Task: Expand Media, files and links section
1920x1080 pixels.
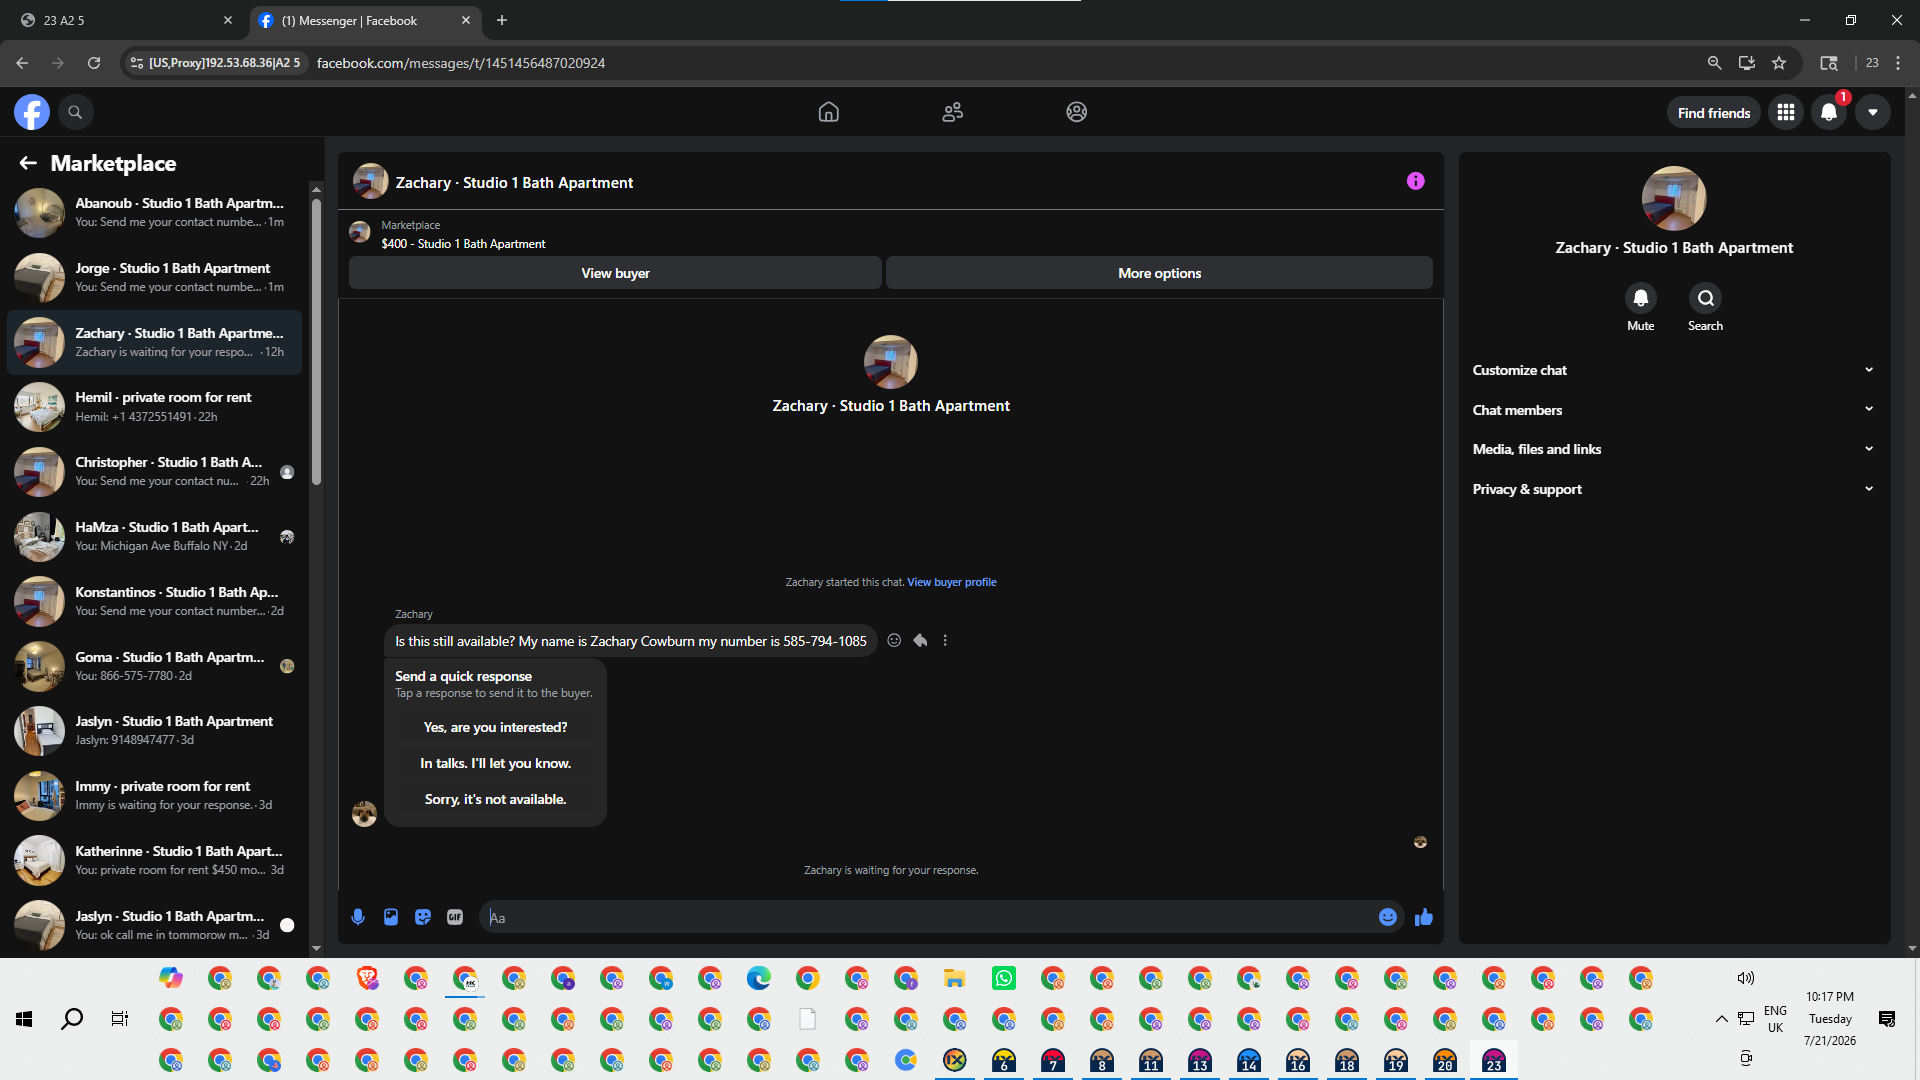Action: pyautogui.click(x=1673, y=450)
